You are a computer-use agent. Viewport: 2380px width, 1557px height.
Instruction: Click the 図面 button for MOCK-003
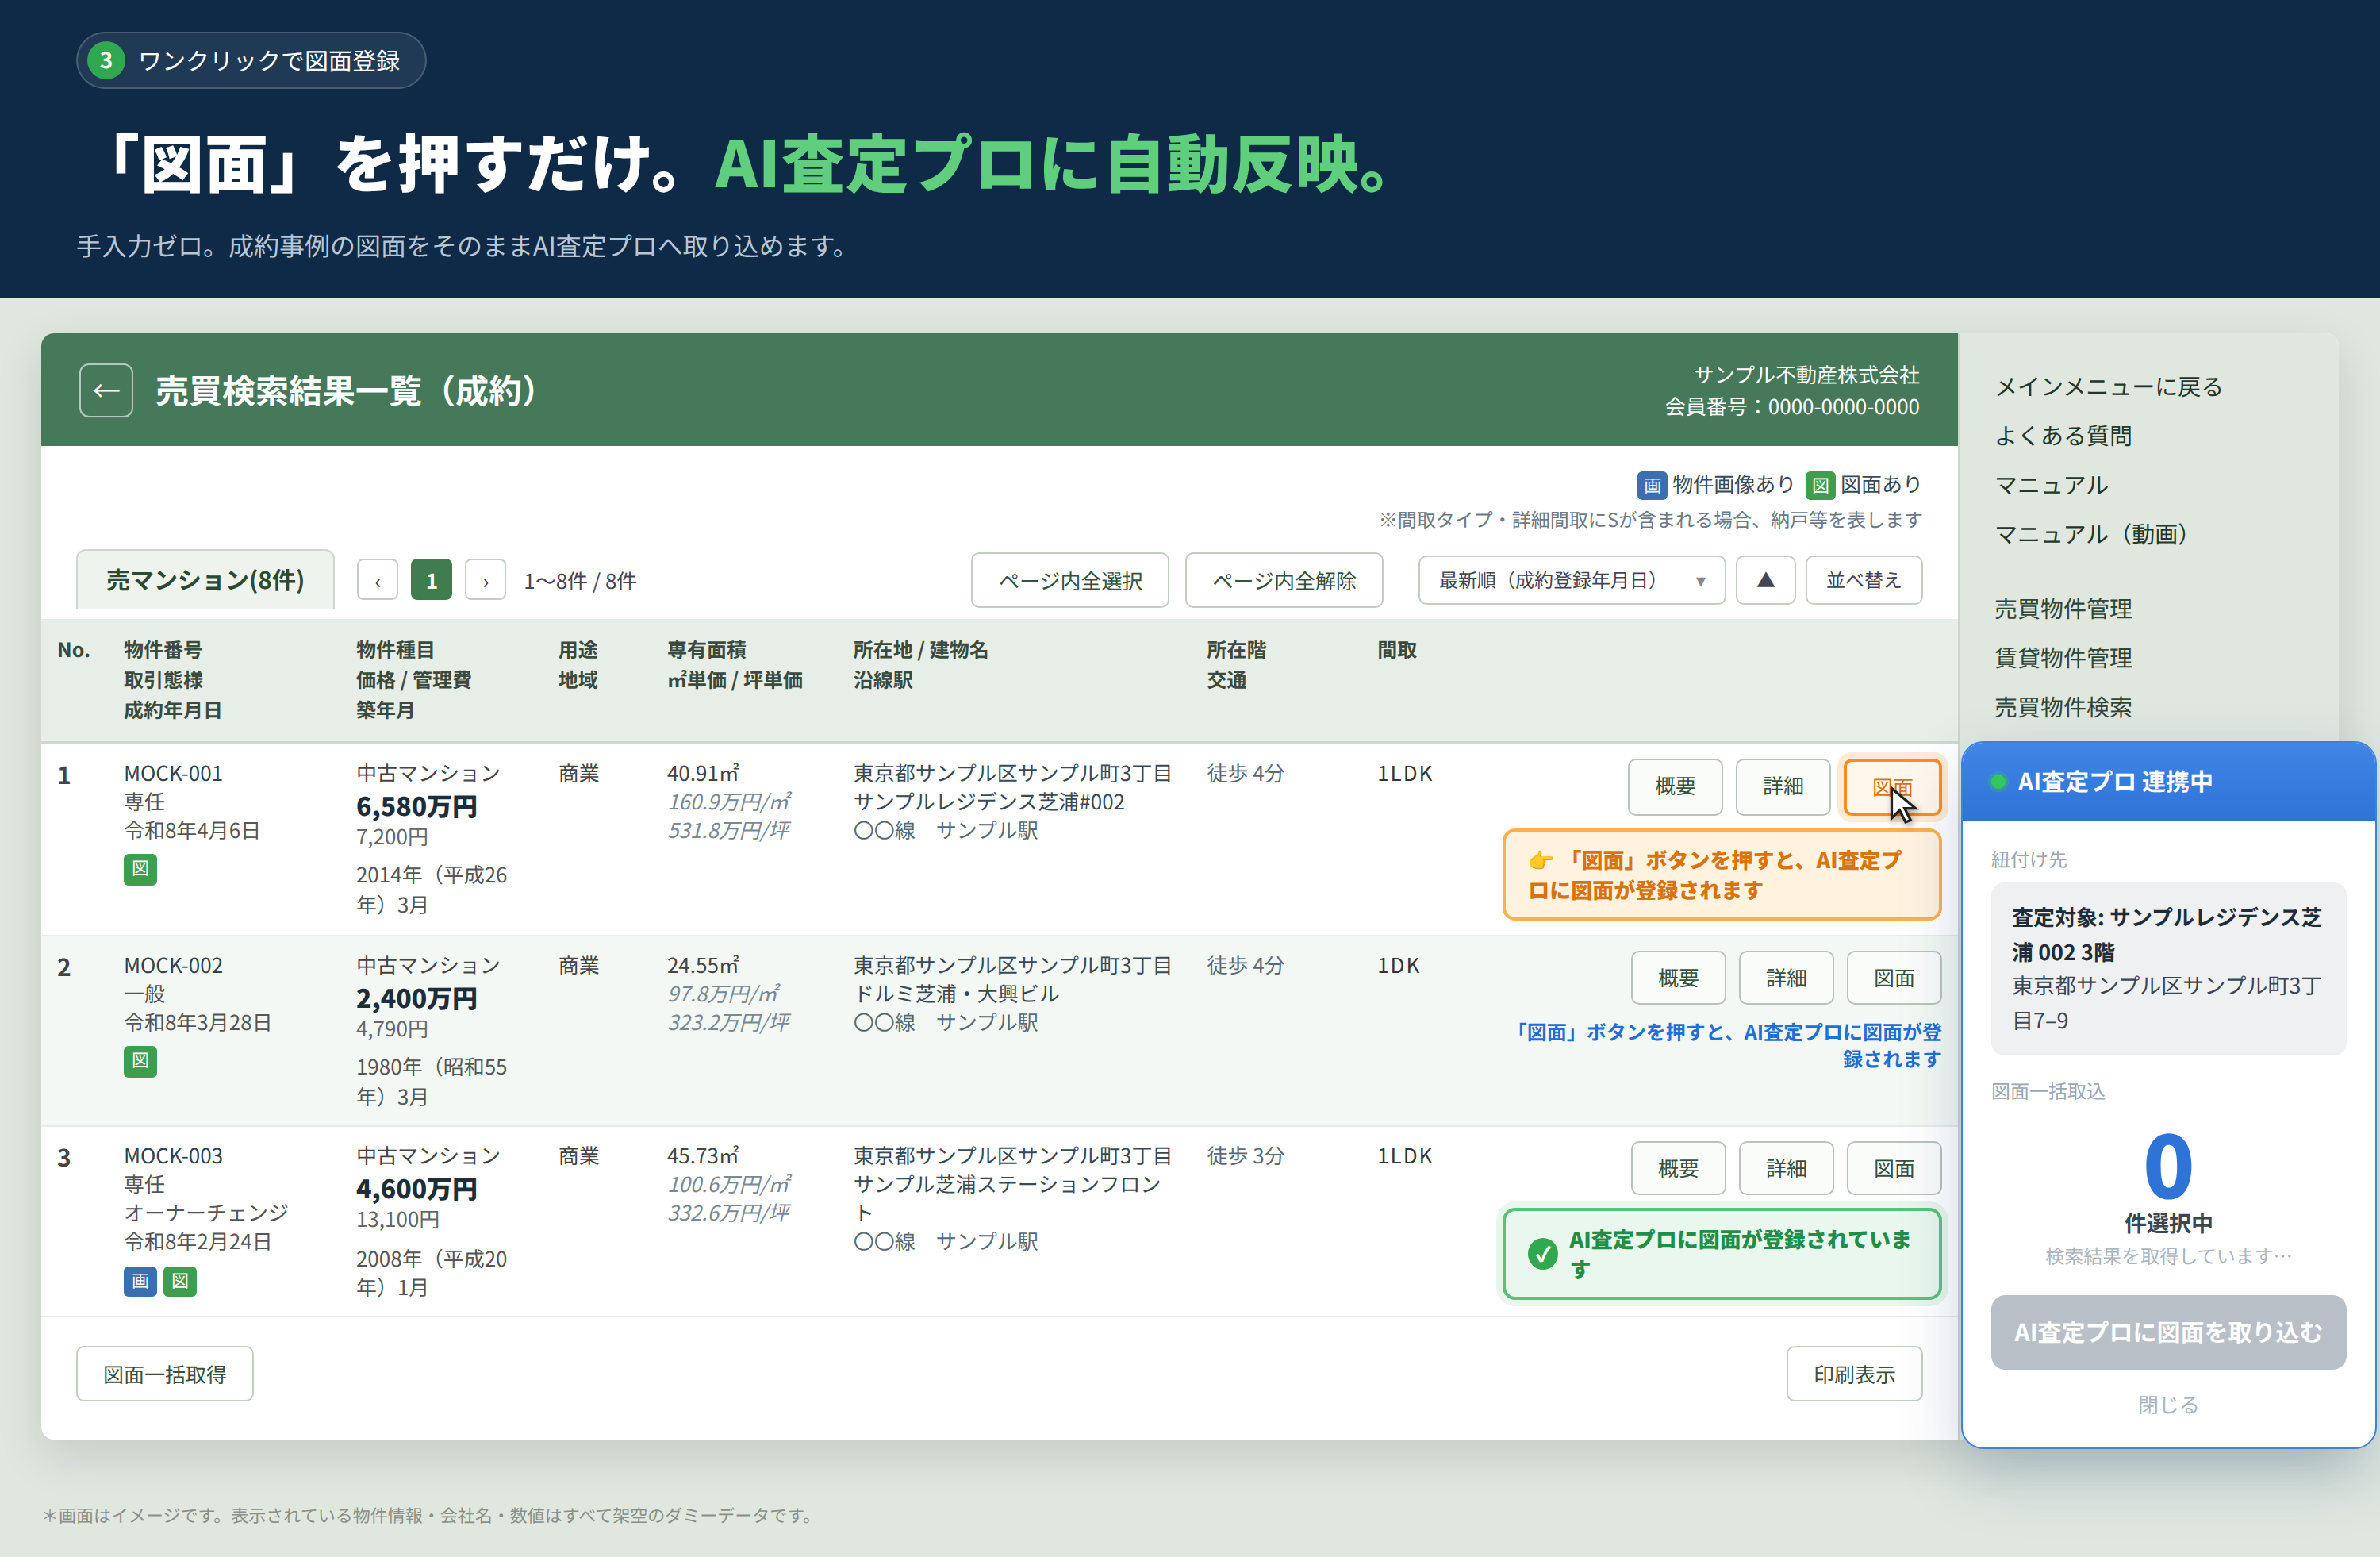(1894, 1167)
